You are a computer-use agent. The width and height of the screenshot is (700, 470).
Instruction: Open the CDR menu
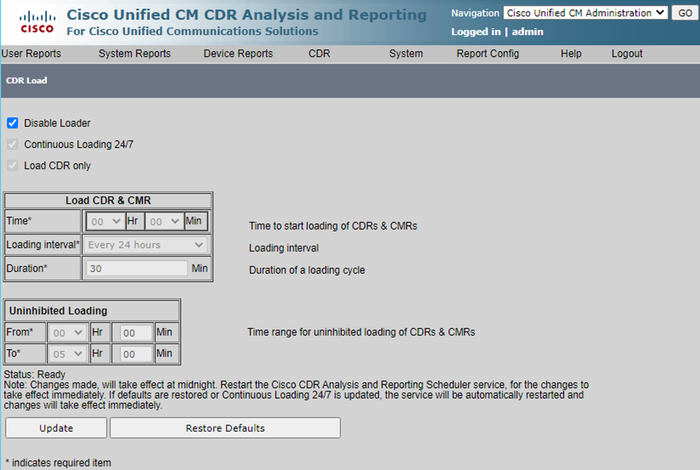[319, 54]
